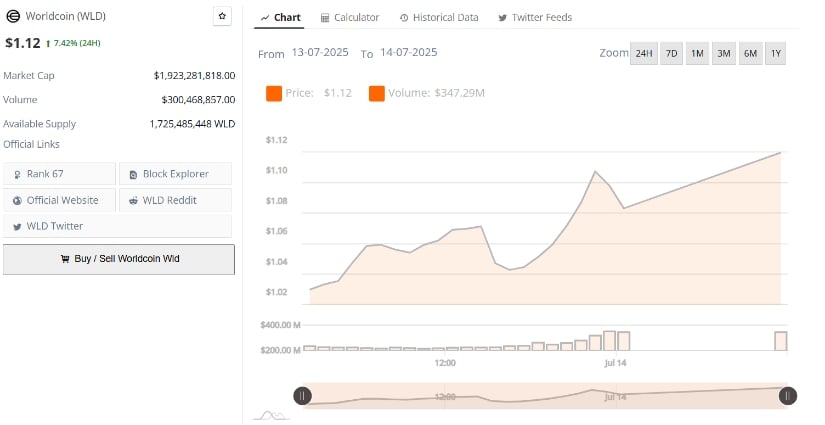Open the Official Website link

pyautogui.click(x=59, y=200)
